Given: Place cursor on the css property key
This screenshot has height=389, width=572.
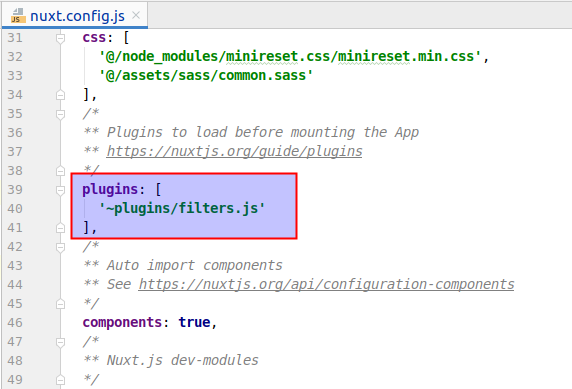Looking at the screenshot, I should click(94, 38).
